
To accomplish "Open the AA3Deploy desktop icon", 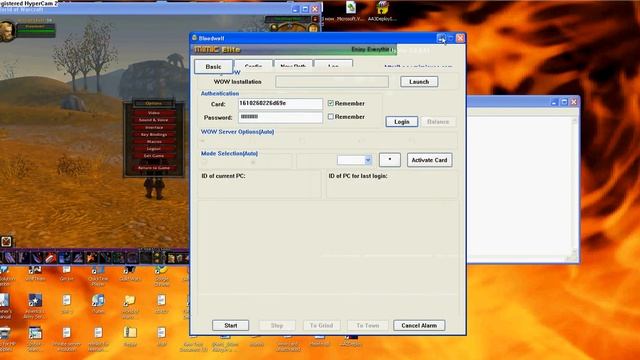I will [382, 11].
